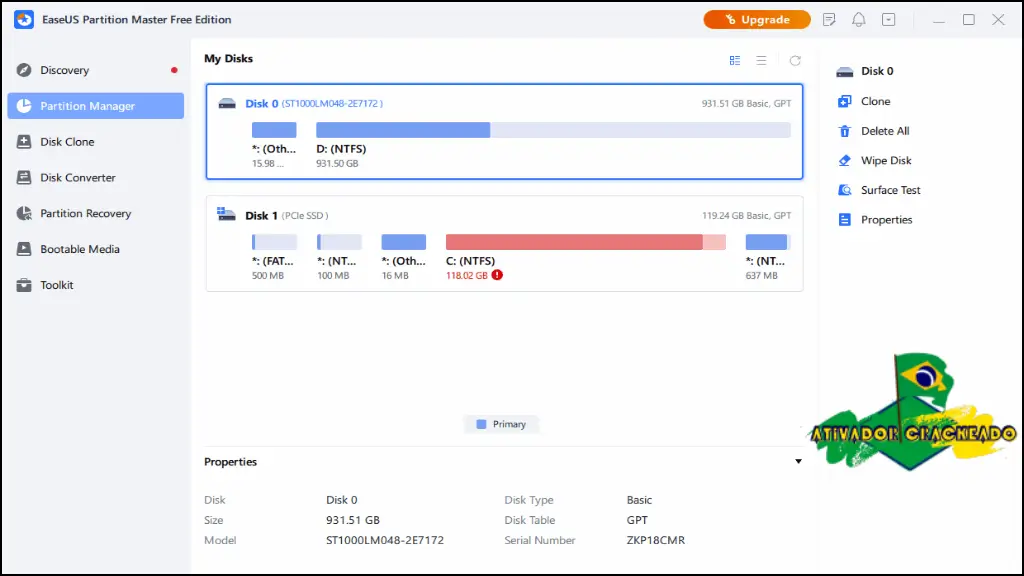Open Bootable Media section
The height and width of the screenshot is (576, 1024).
(x=95, y=249)
